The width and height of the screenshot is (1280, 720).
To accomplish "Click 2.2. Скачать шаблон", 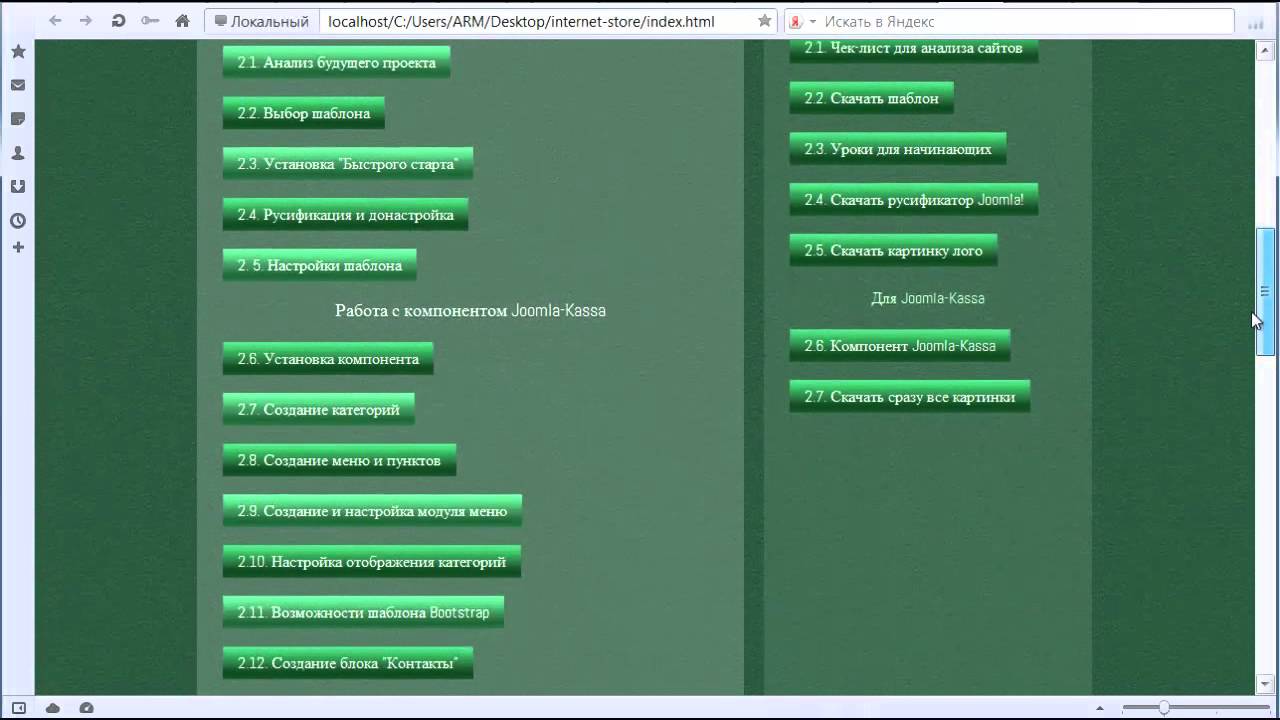I will click(871, 98).
